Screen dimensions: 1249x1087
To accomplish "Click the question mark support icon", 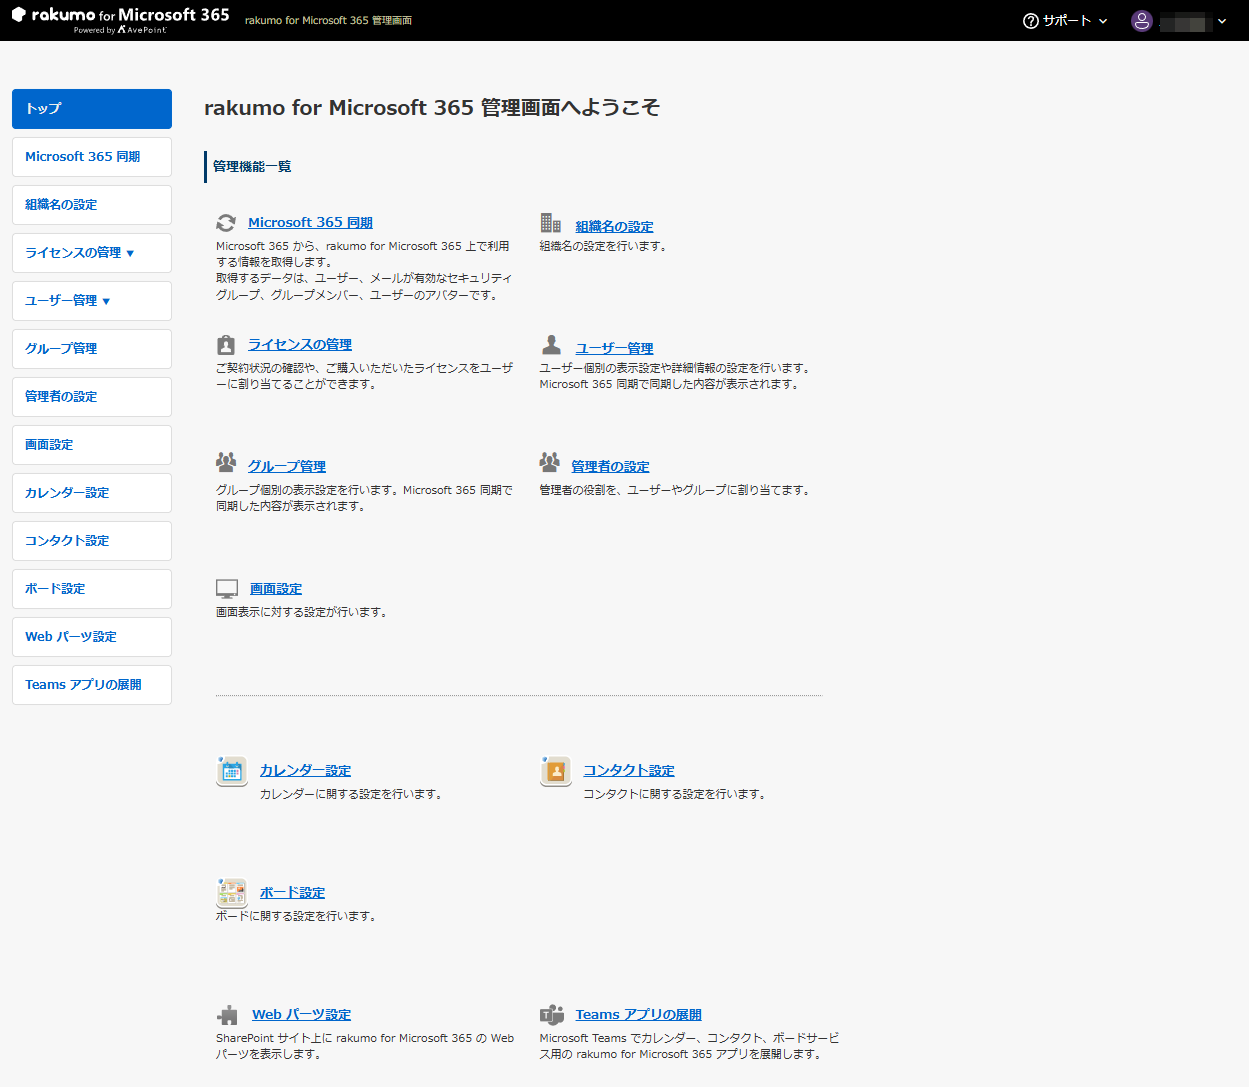I will (x=1031, y=21).
